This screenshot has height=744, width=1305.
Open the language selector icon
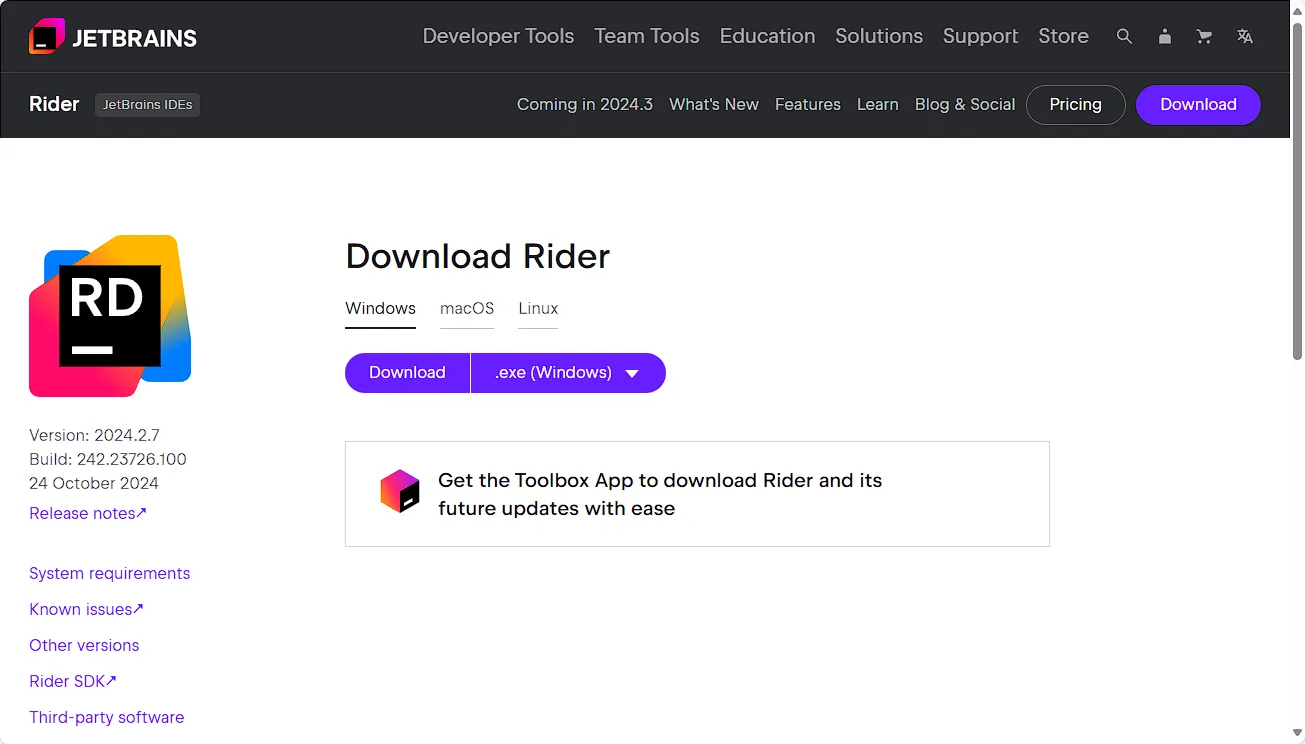[1244, 36]
